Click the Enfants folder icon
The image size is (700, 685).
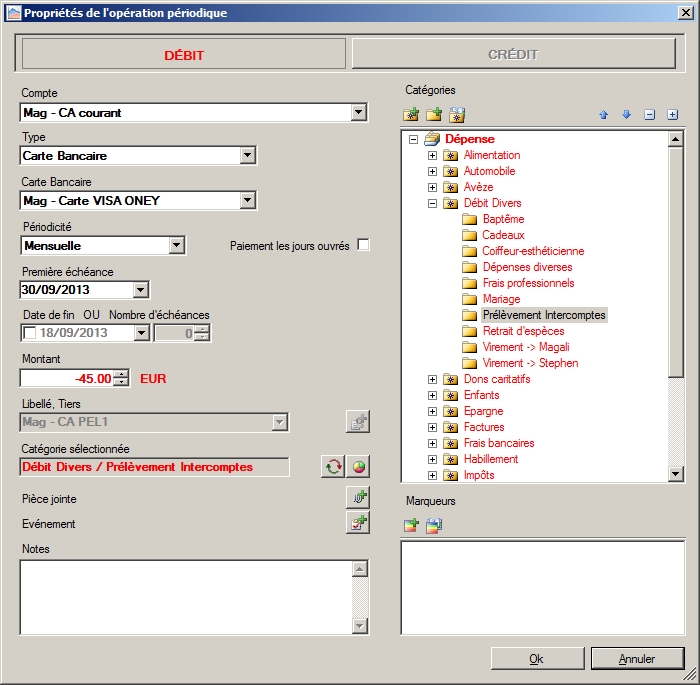tap(450, 395)
